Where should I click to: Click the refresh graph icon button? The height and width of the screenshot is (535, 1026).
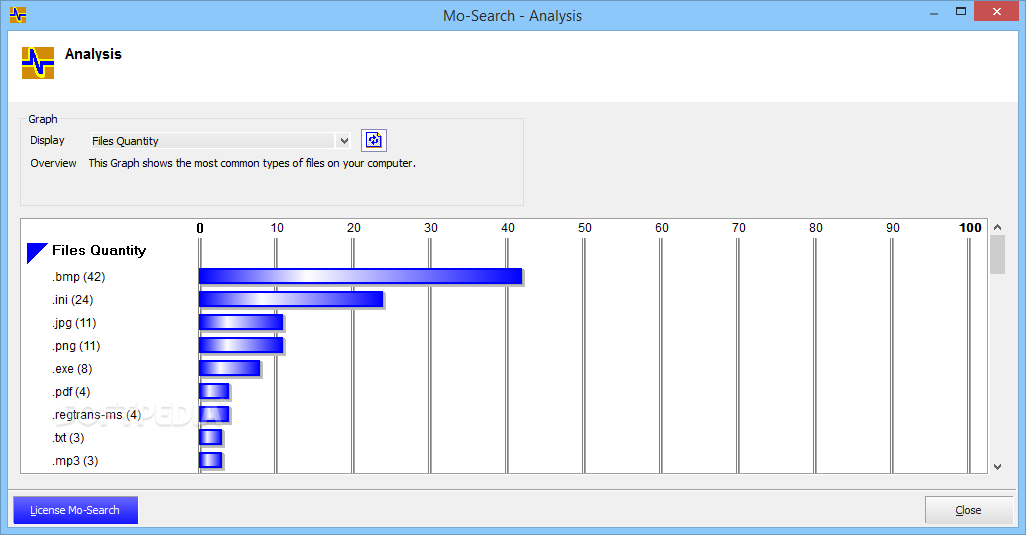[x=374, y=140]
